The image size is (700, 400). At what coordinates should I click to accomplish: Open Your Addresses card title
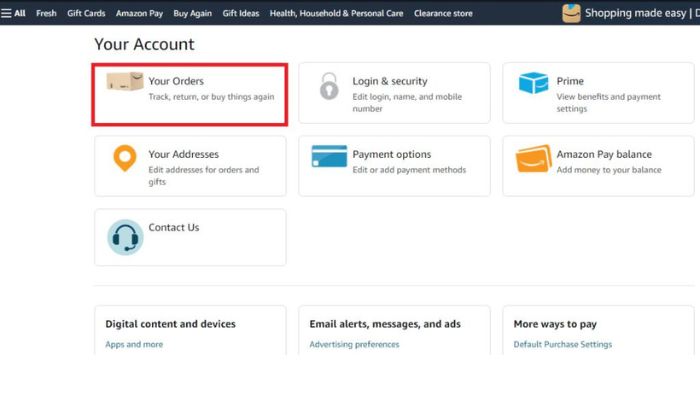183,154
